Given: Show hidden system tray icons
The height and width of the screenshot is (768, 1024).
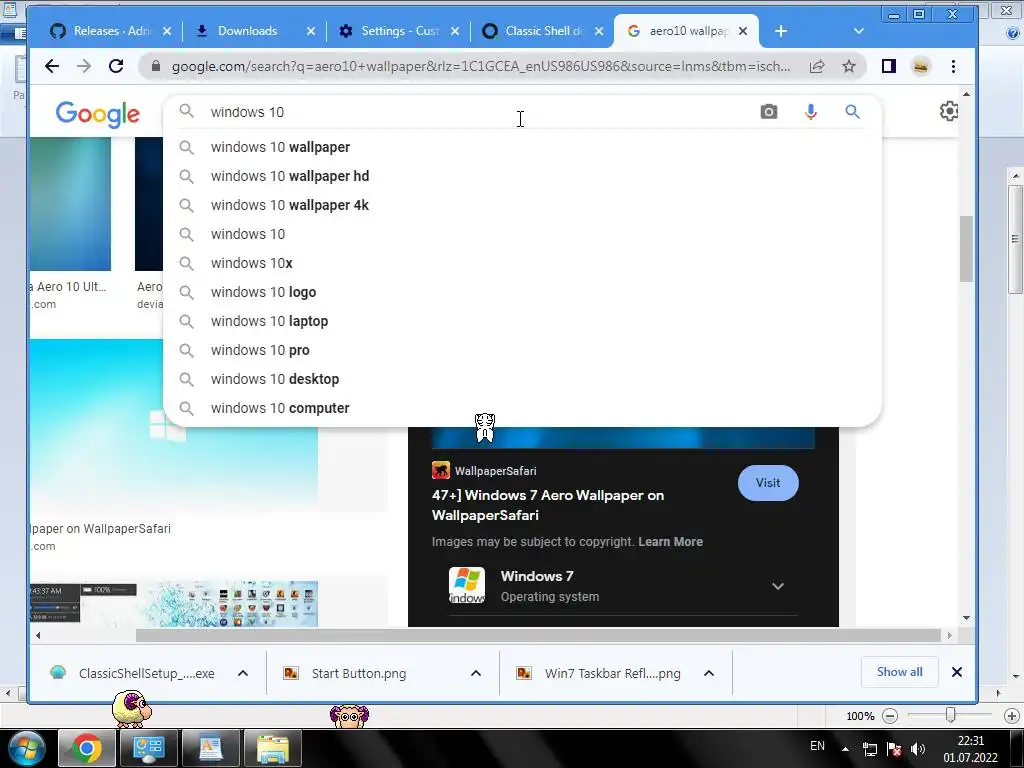Looking at the screenshot, I should click(x=845, y=749).
